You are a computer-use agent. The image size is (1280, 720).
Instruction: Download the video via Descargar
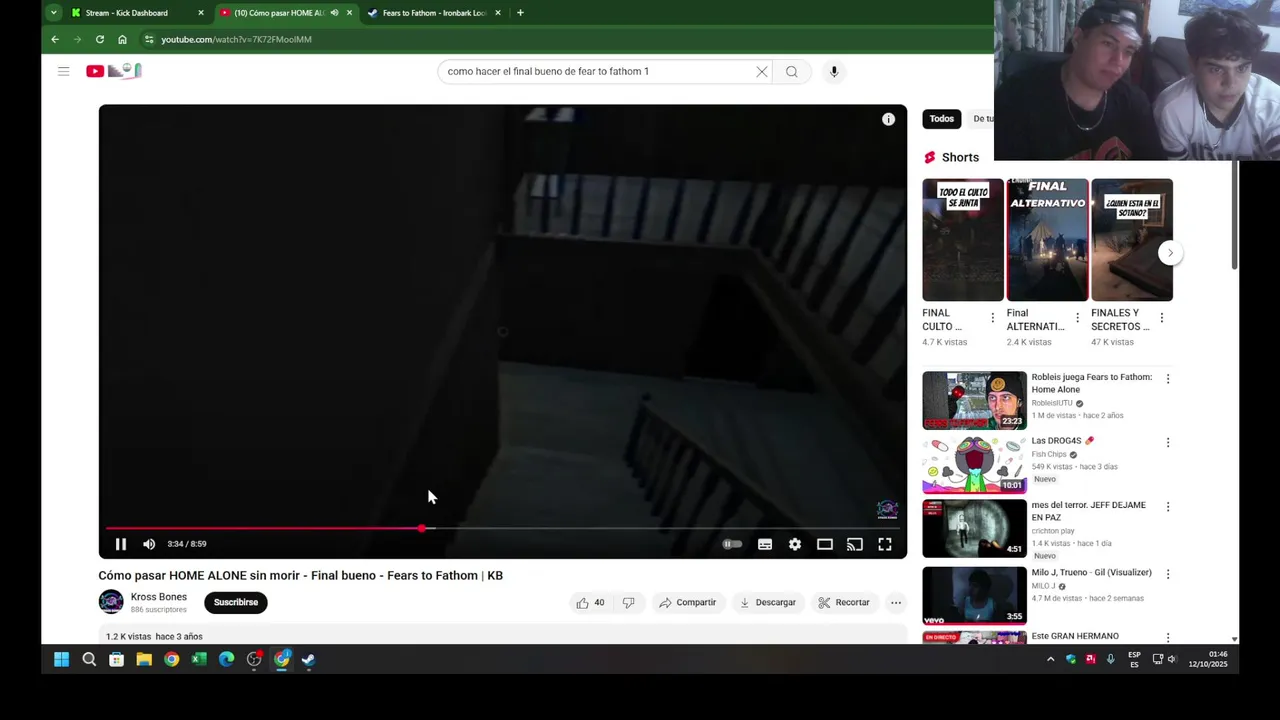pyautogui.click(x=768, y=602)
